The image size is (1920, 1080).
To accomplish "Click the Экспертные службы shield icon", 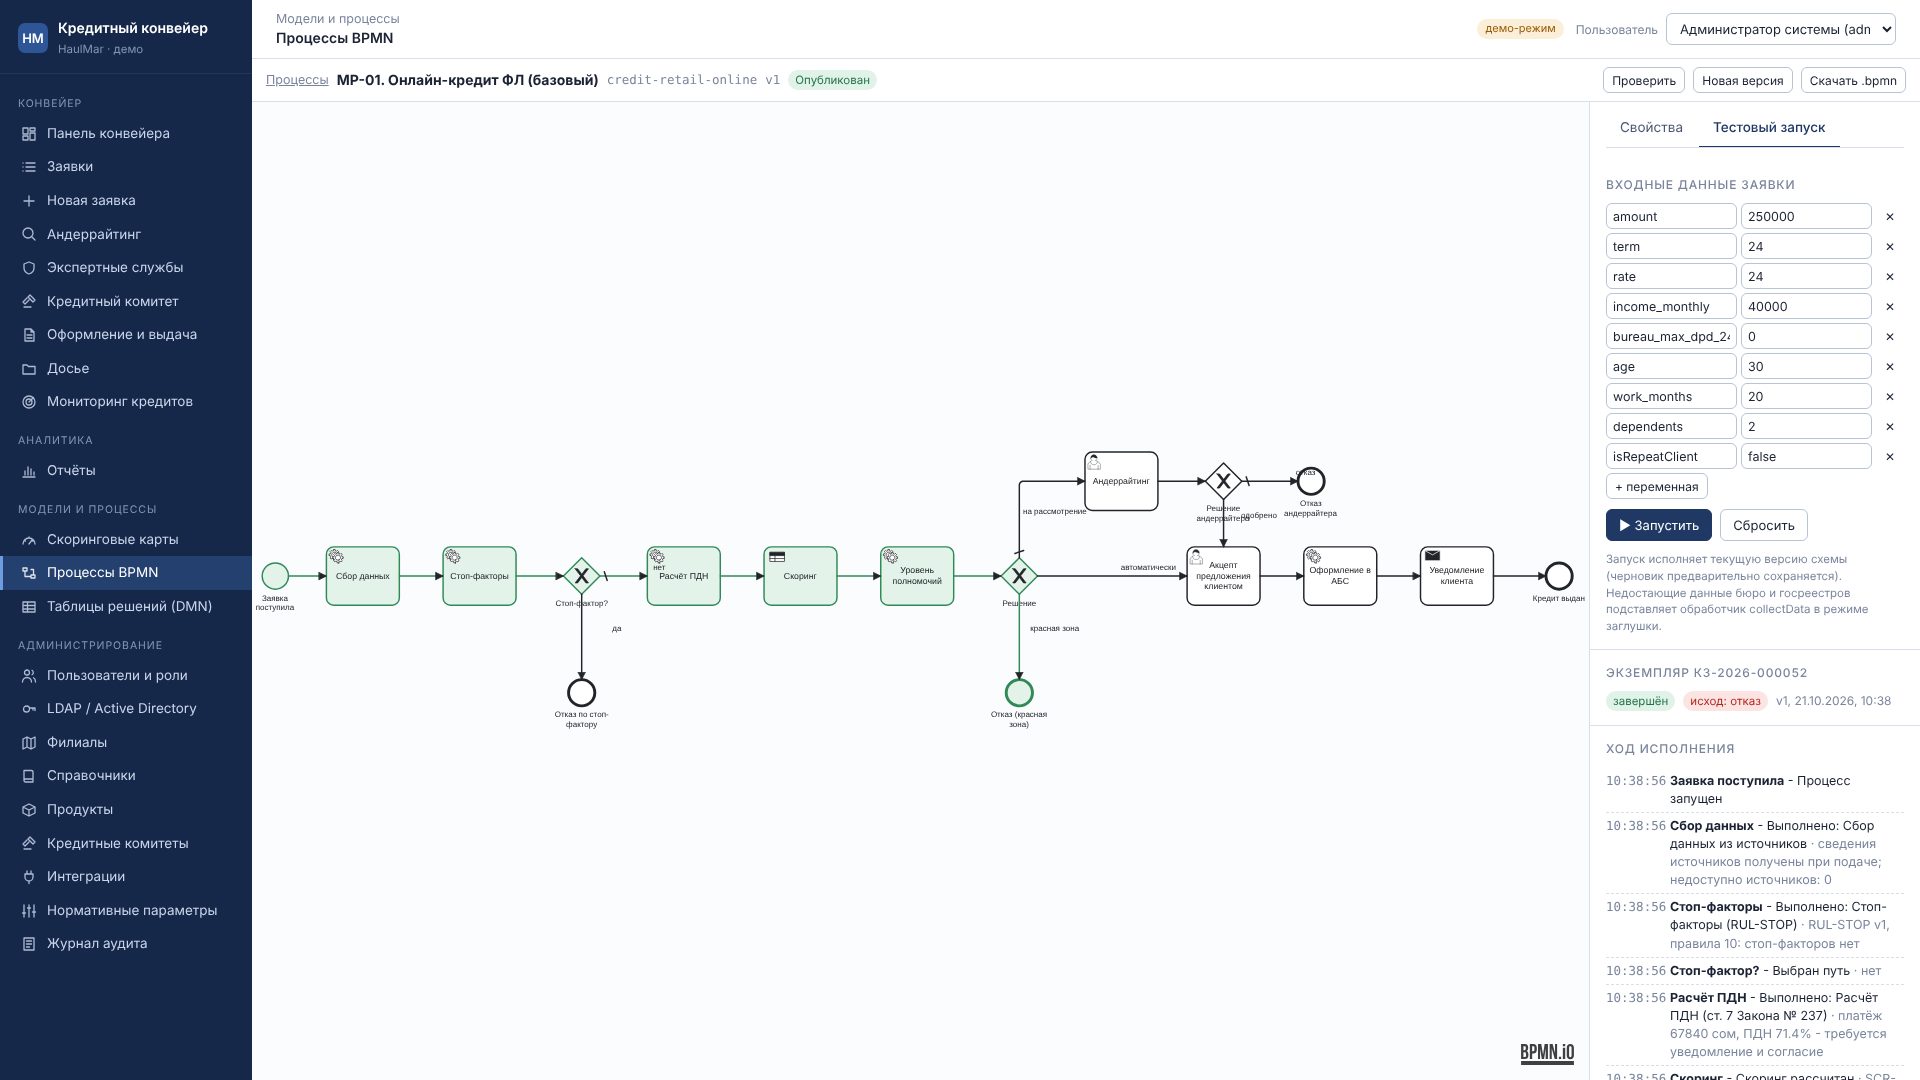I will pos(29,268).
